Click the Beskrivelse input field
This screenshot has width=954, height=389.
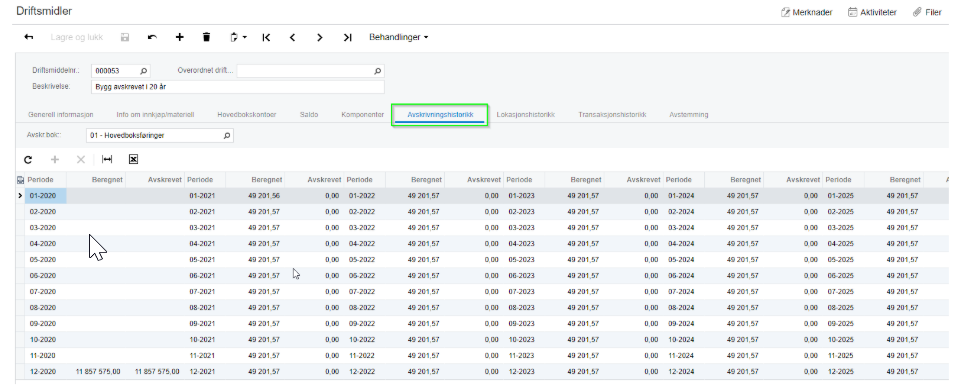pyautogui.click(x=238, y=87)
